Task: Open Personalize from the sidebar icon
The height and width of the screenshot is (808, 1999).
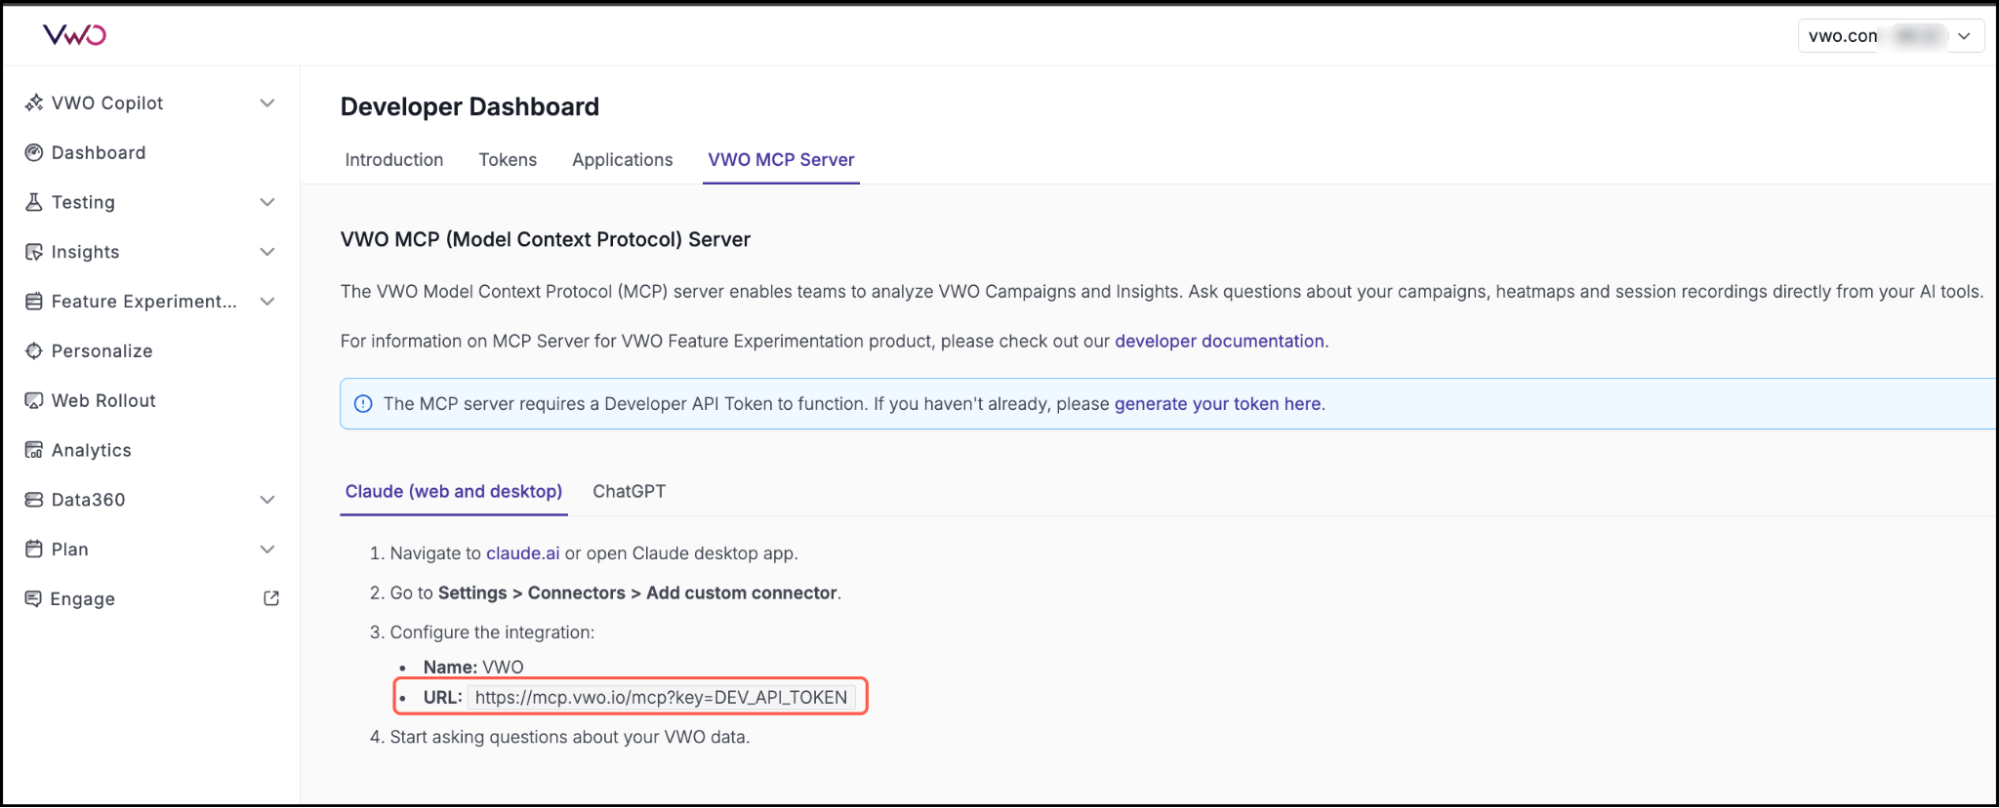Action: [x=33, y=350]
